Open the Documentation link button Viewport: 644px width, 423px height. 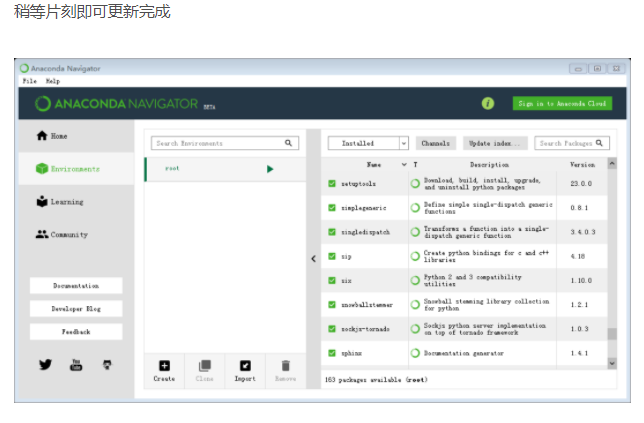click(76, 285)
